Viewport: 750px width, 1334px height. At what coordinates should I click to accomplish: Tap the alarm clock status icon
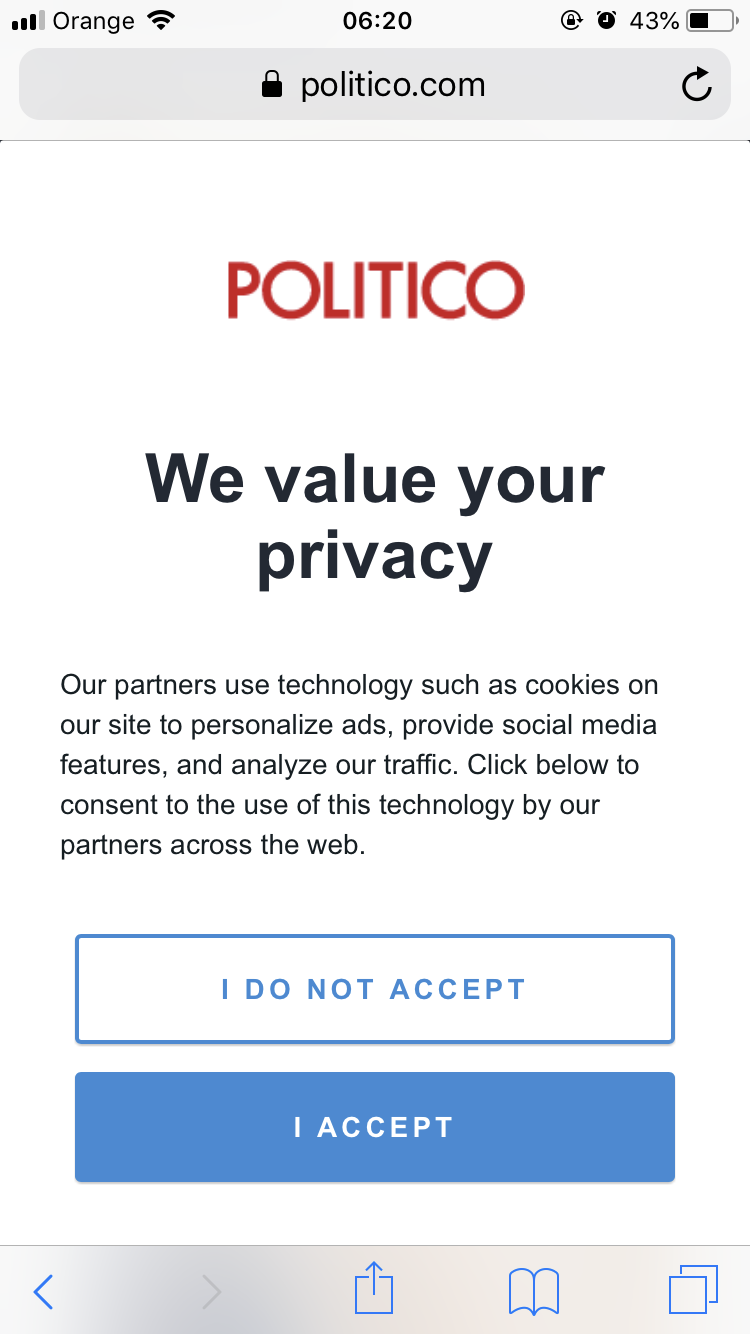606,20
